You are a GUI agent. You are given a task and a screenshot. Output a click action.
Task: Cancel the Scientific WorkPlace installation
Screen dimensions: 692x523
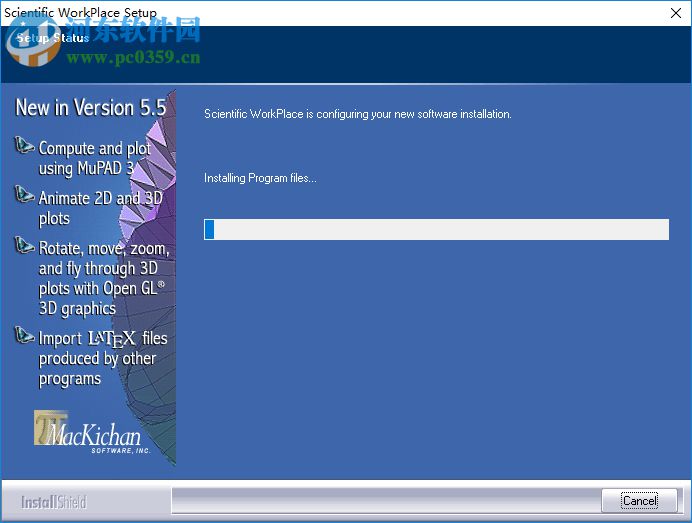pyautogui.click(x=639, y=500)
